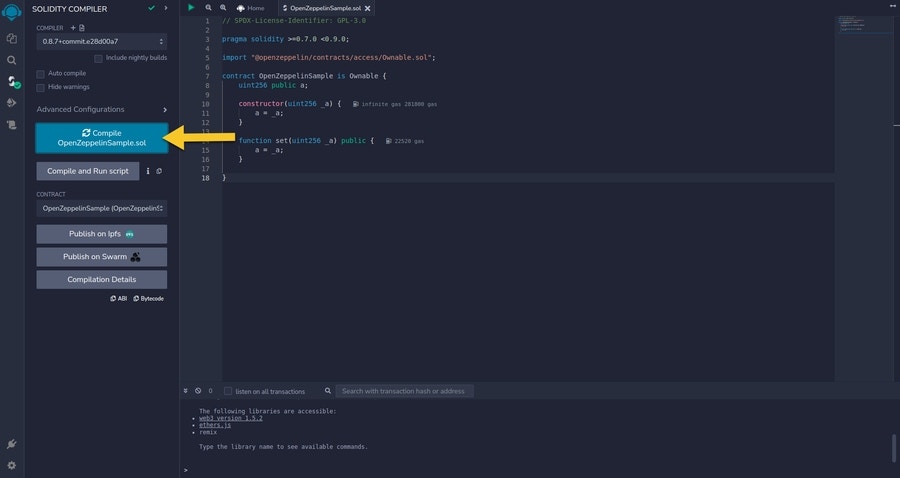
Task: Click the terminal search magnifier icon
Action: (x=328, y=391)
